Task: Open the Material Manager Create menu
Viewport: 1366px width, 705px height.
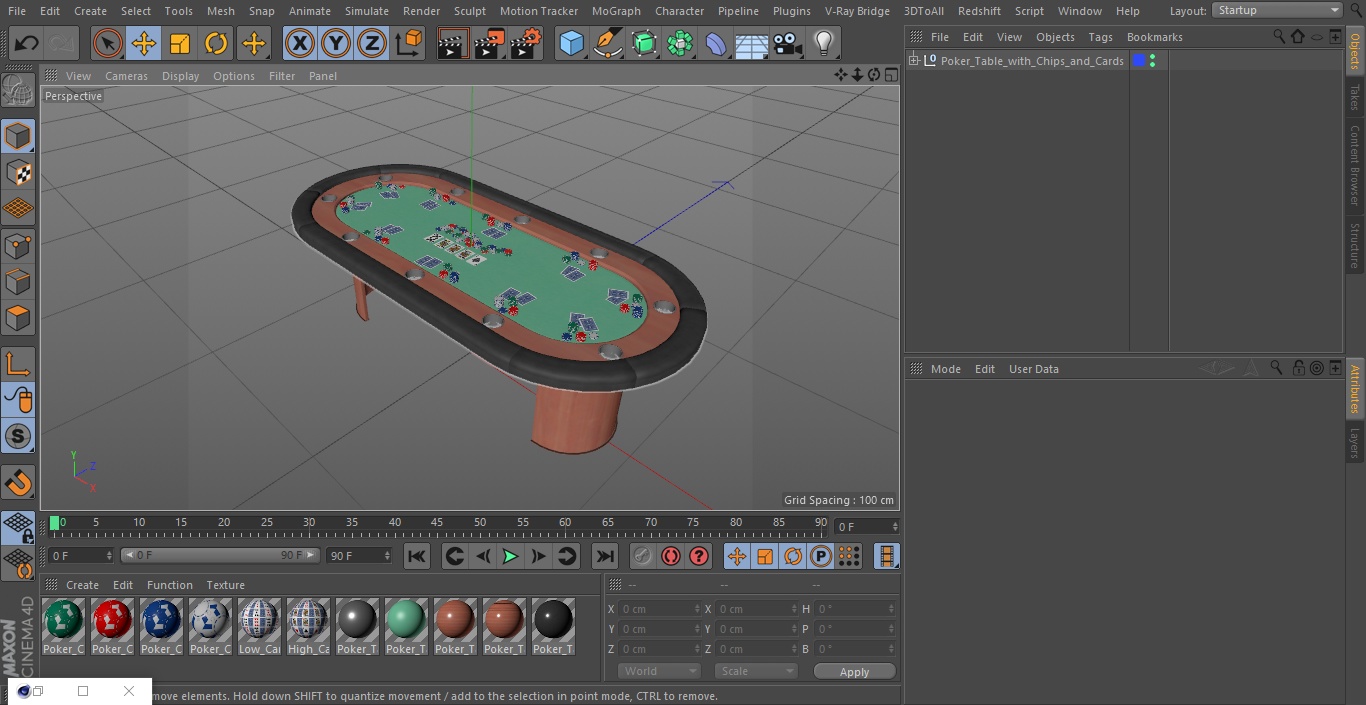Action: tap(82, 585)
